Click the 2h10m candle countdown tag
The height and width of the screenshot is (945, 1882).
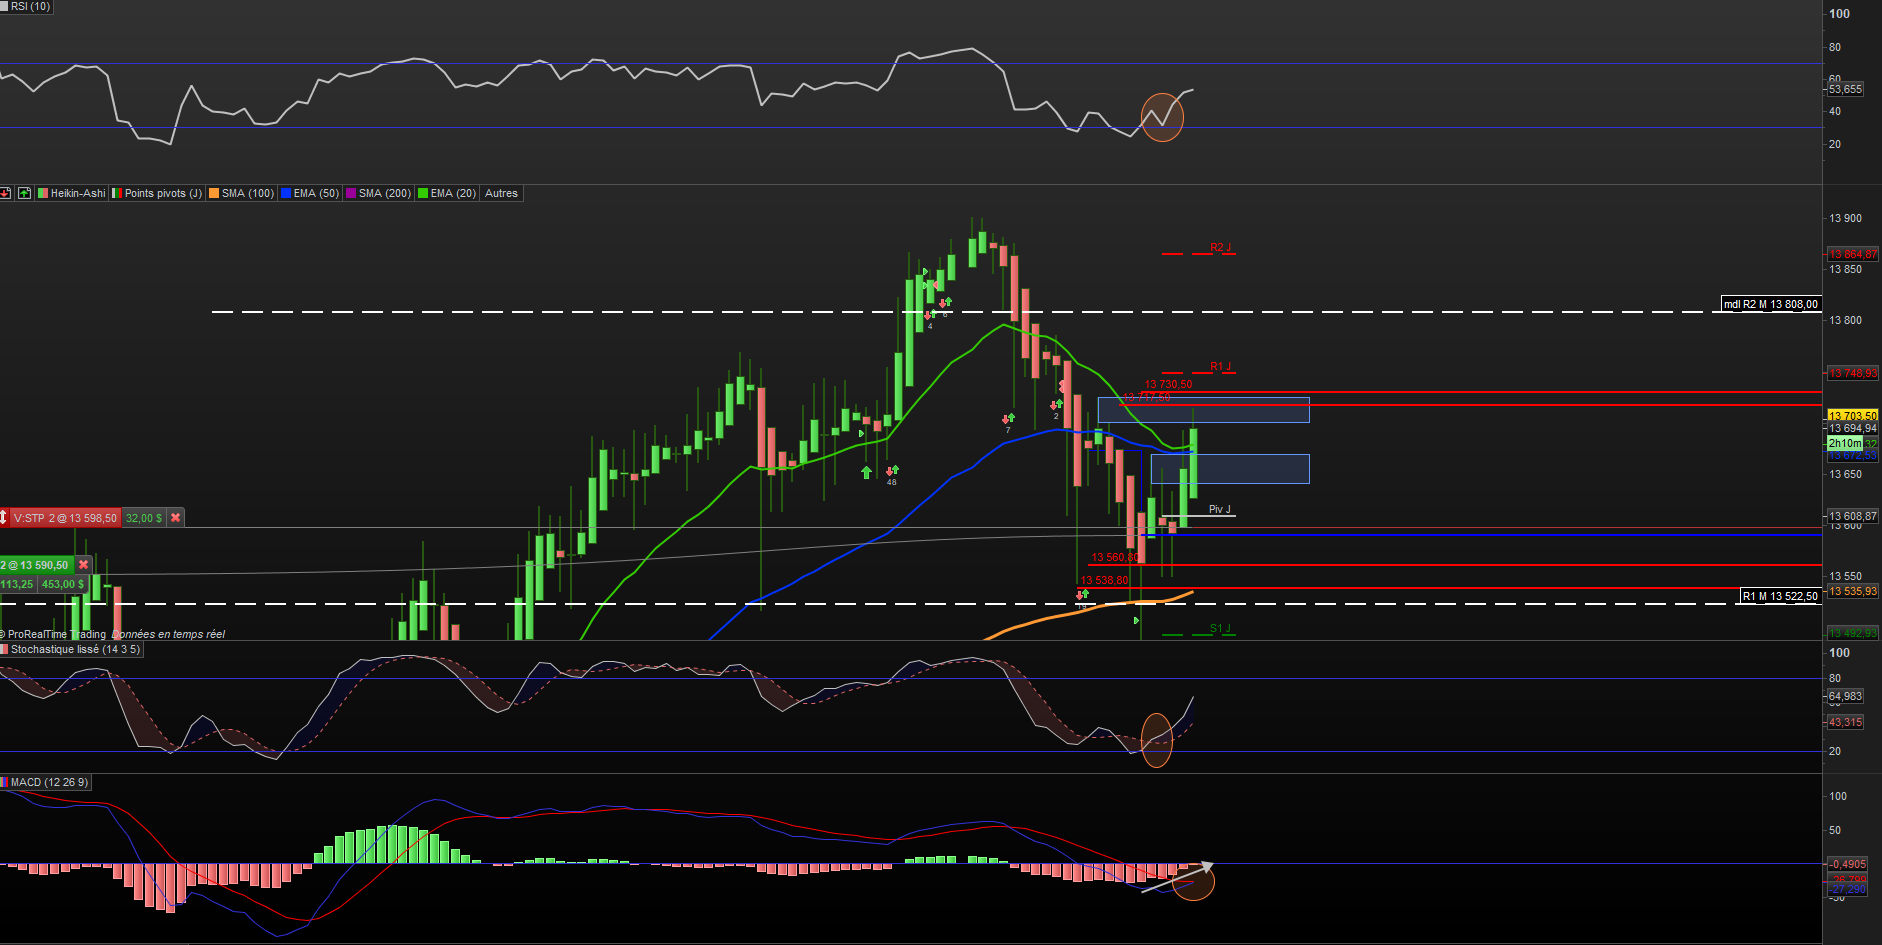[1845, 443]
